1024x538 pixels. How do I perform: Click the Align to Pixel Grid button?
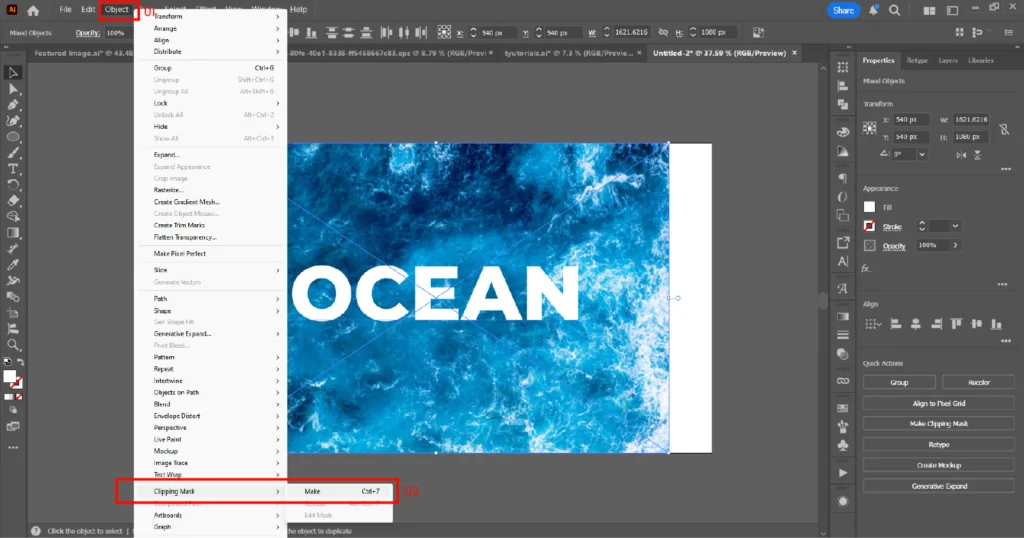tap(938, 404)
